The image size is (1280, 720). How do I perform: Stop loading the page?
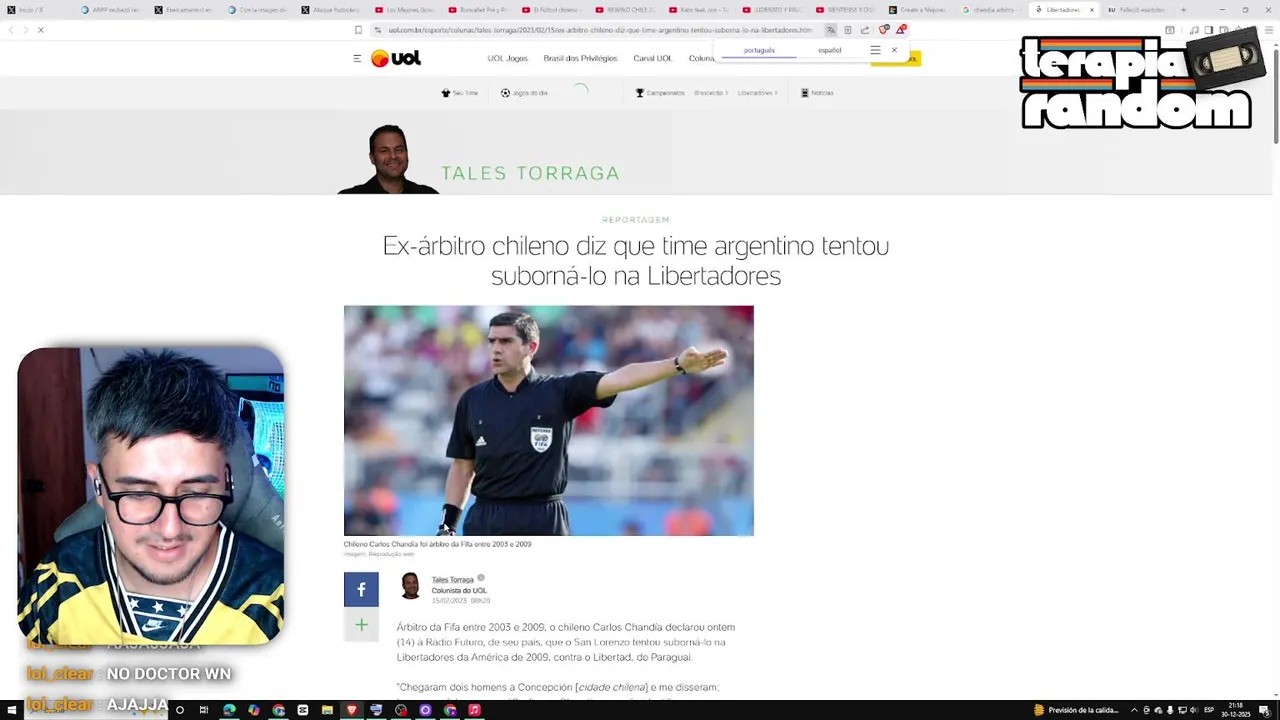point(41,30)
